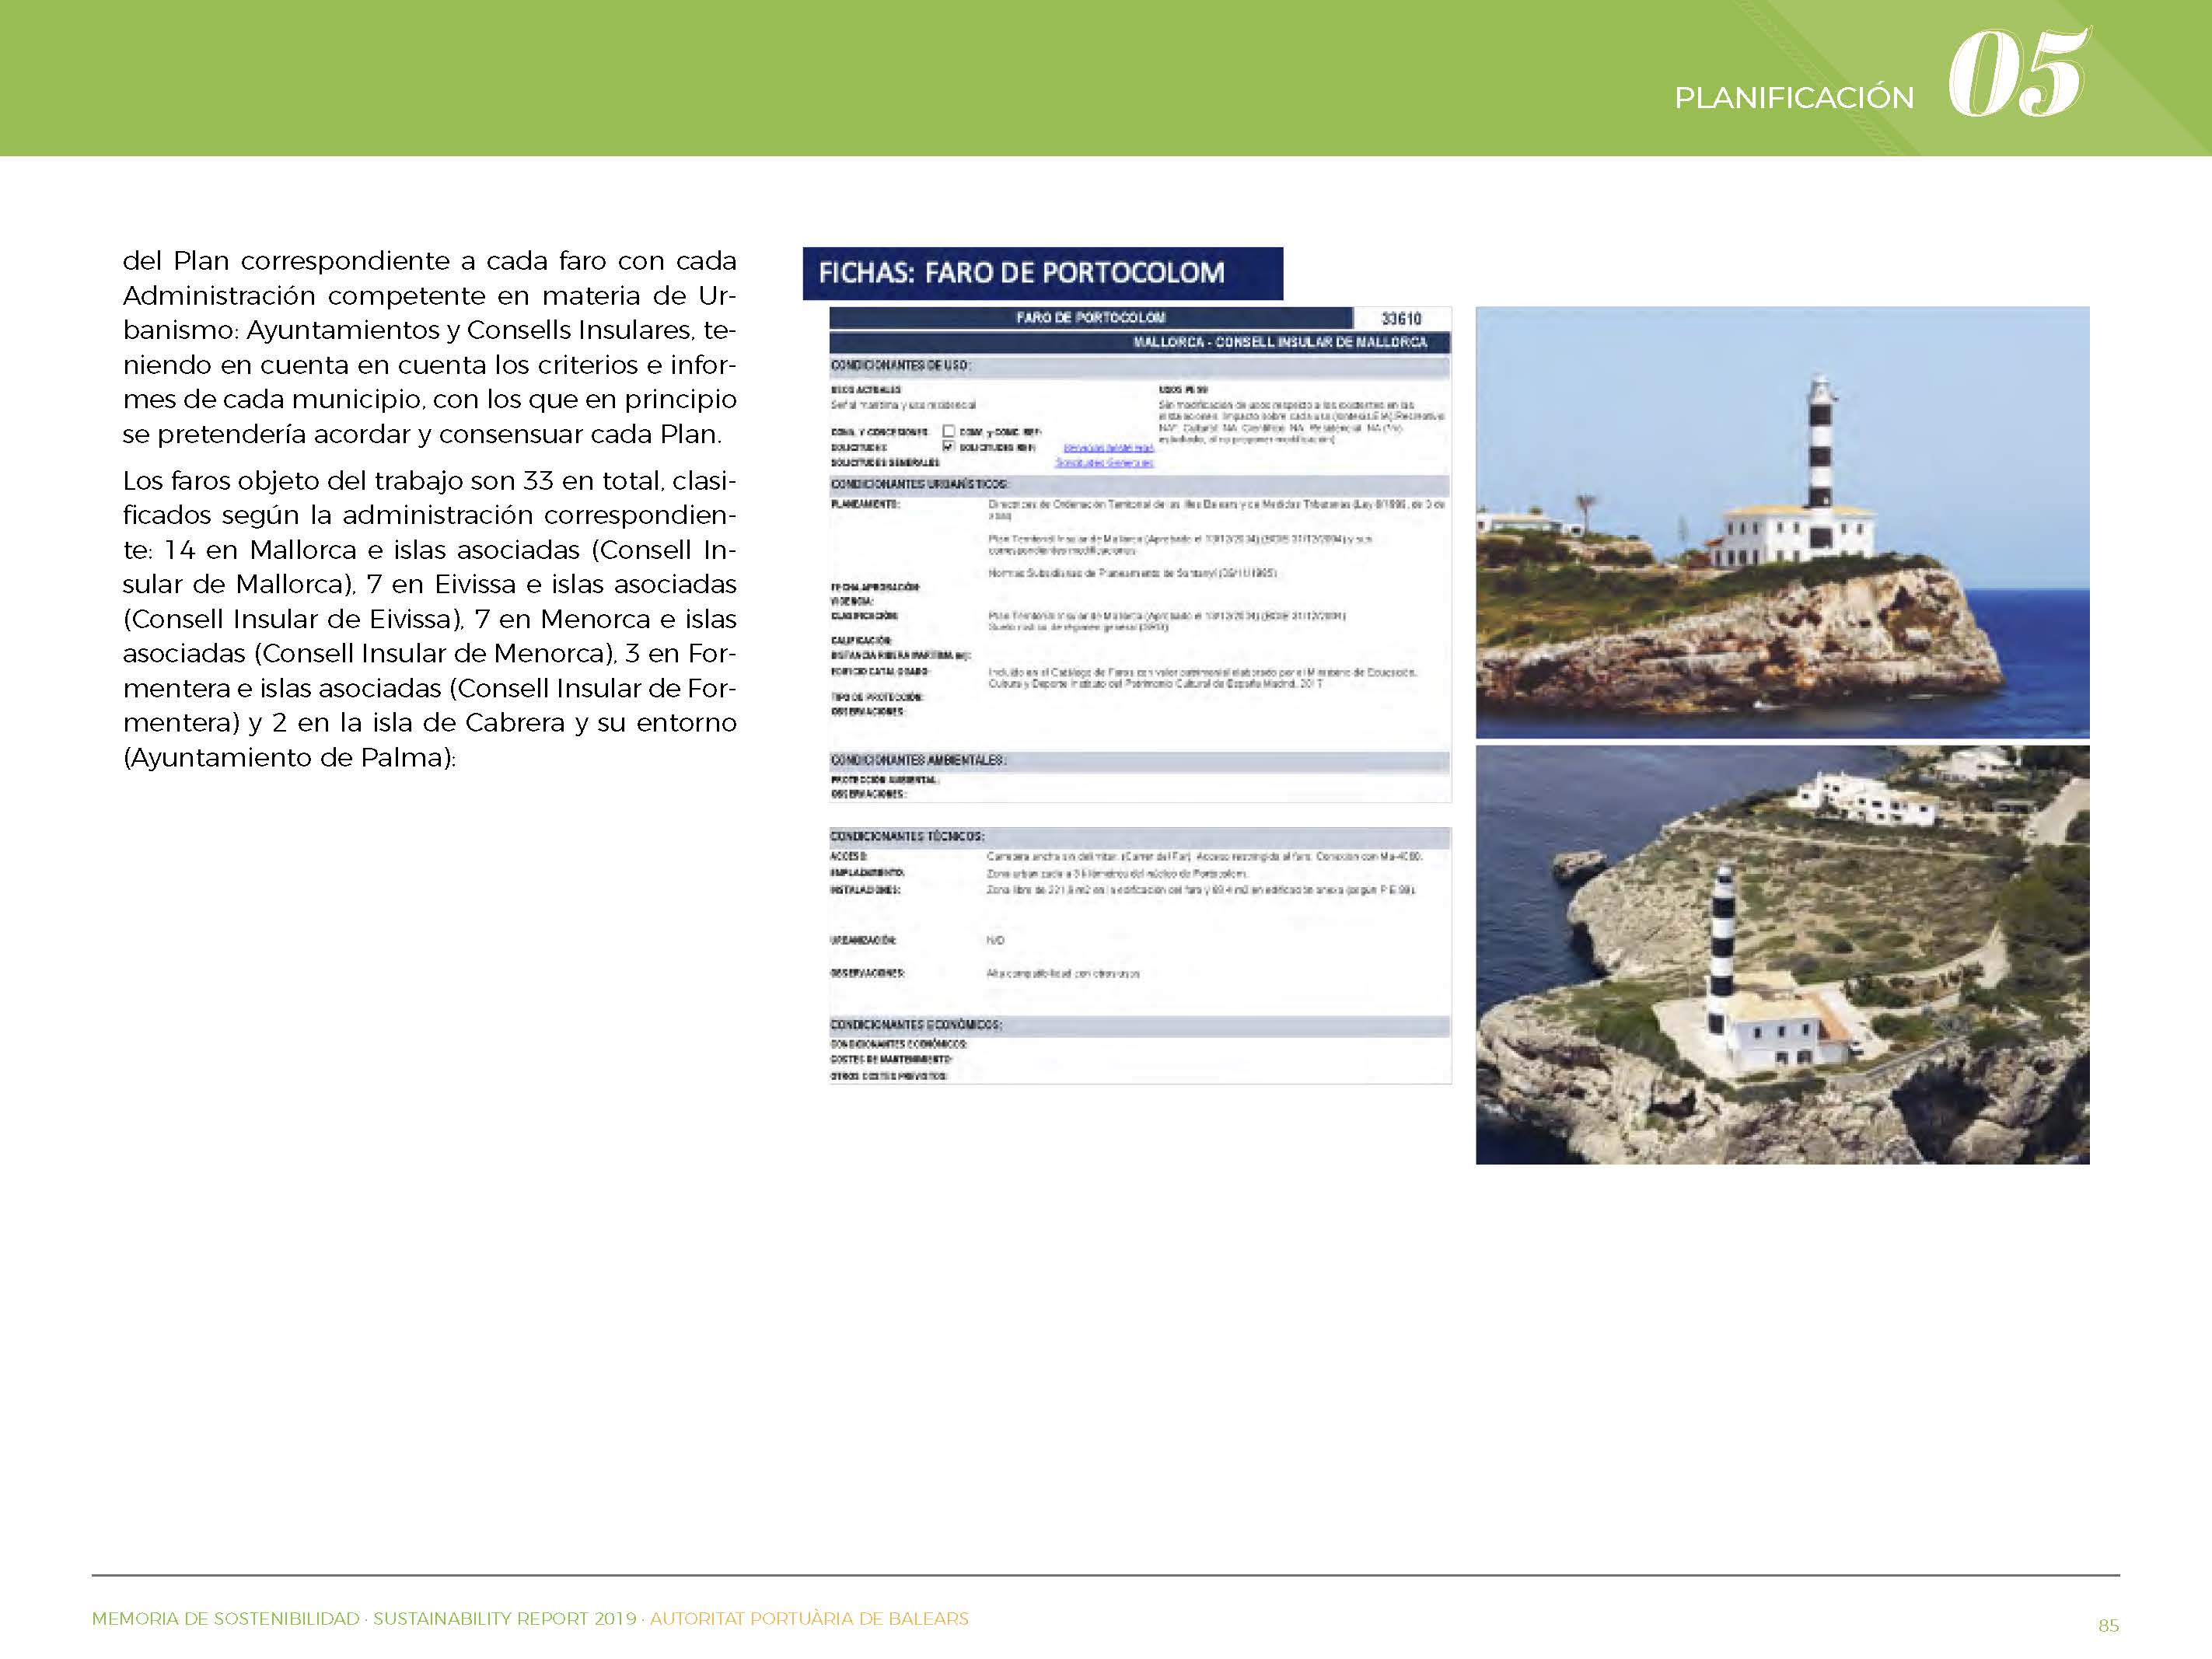Viewport: 2212px width, 1659px height.
Task: Click the 'PLANIFICACIÓN' chapter heading
Action: 1794,98
